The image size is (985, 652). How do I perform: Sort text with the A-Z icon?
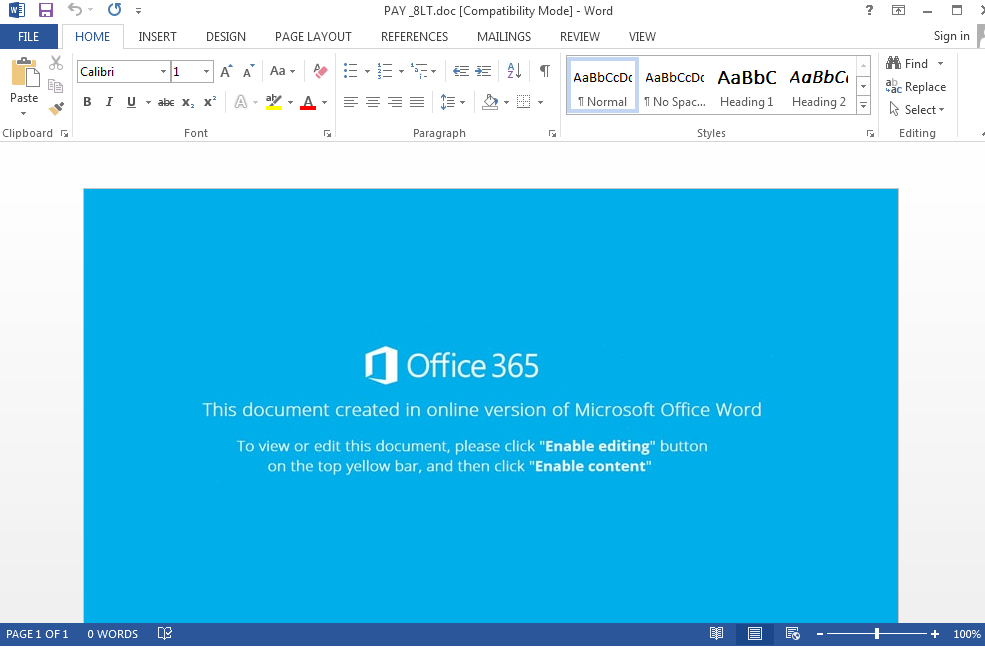(514, 70)
